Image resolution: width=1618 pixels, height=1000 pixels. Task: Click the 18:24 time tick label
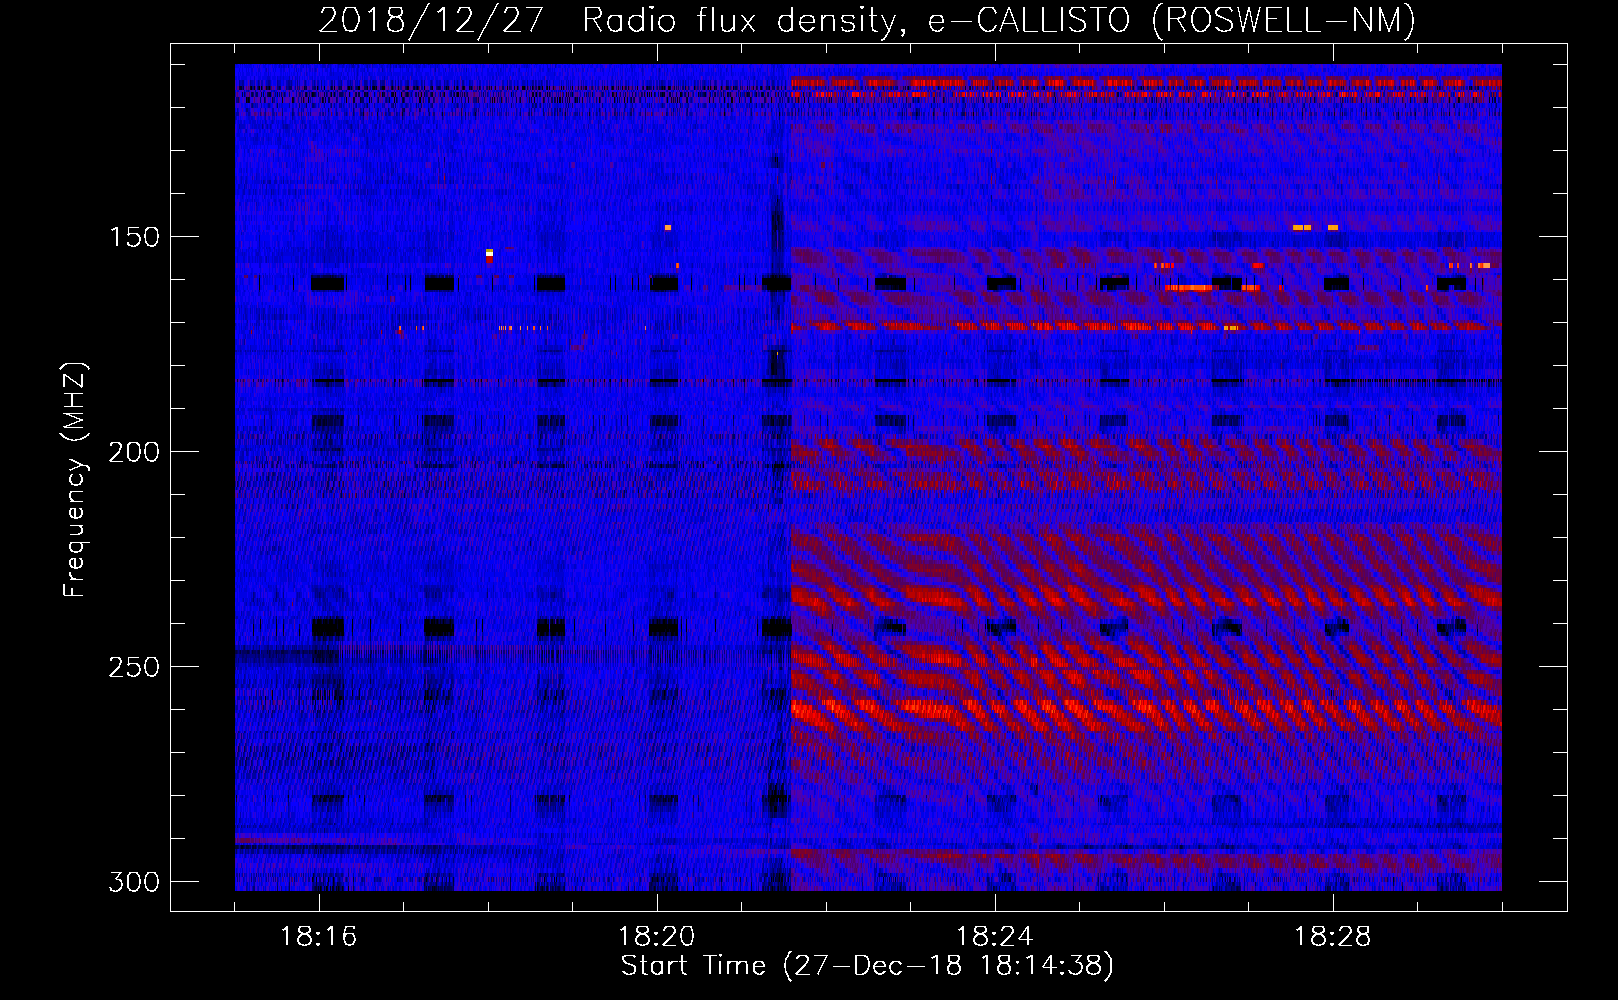[995, 937]
